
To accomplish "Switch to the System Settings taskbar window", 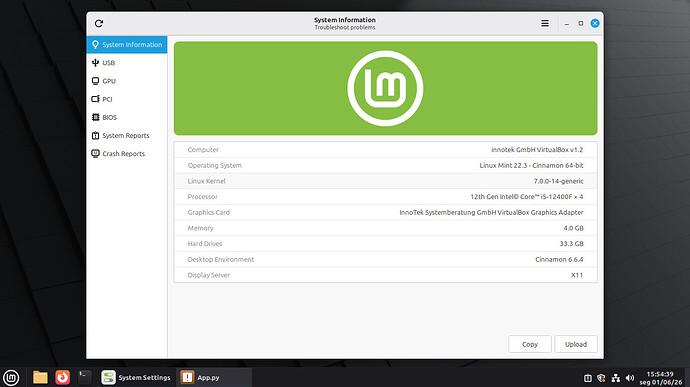I will pos(136,377).
